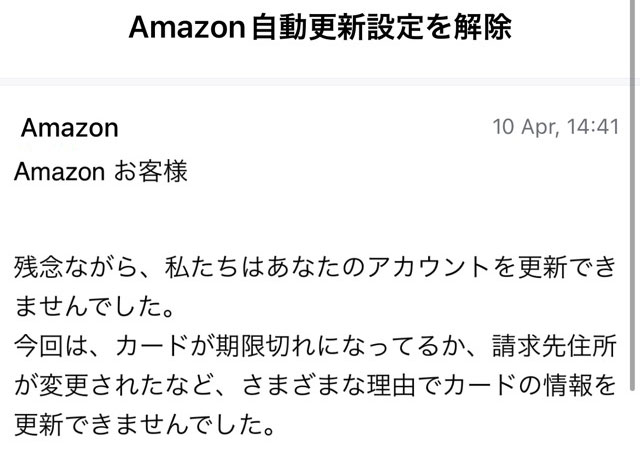The width and height of the screenshot is (640, 450).
Task: Click the line ませんでした。 in first paragraph
Action: click(x=95, y=307)
